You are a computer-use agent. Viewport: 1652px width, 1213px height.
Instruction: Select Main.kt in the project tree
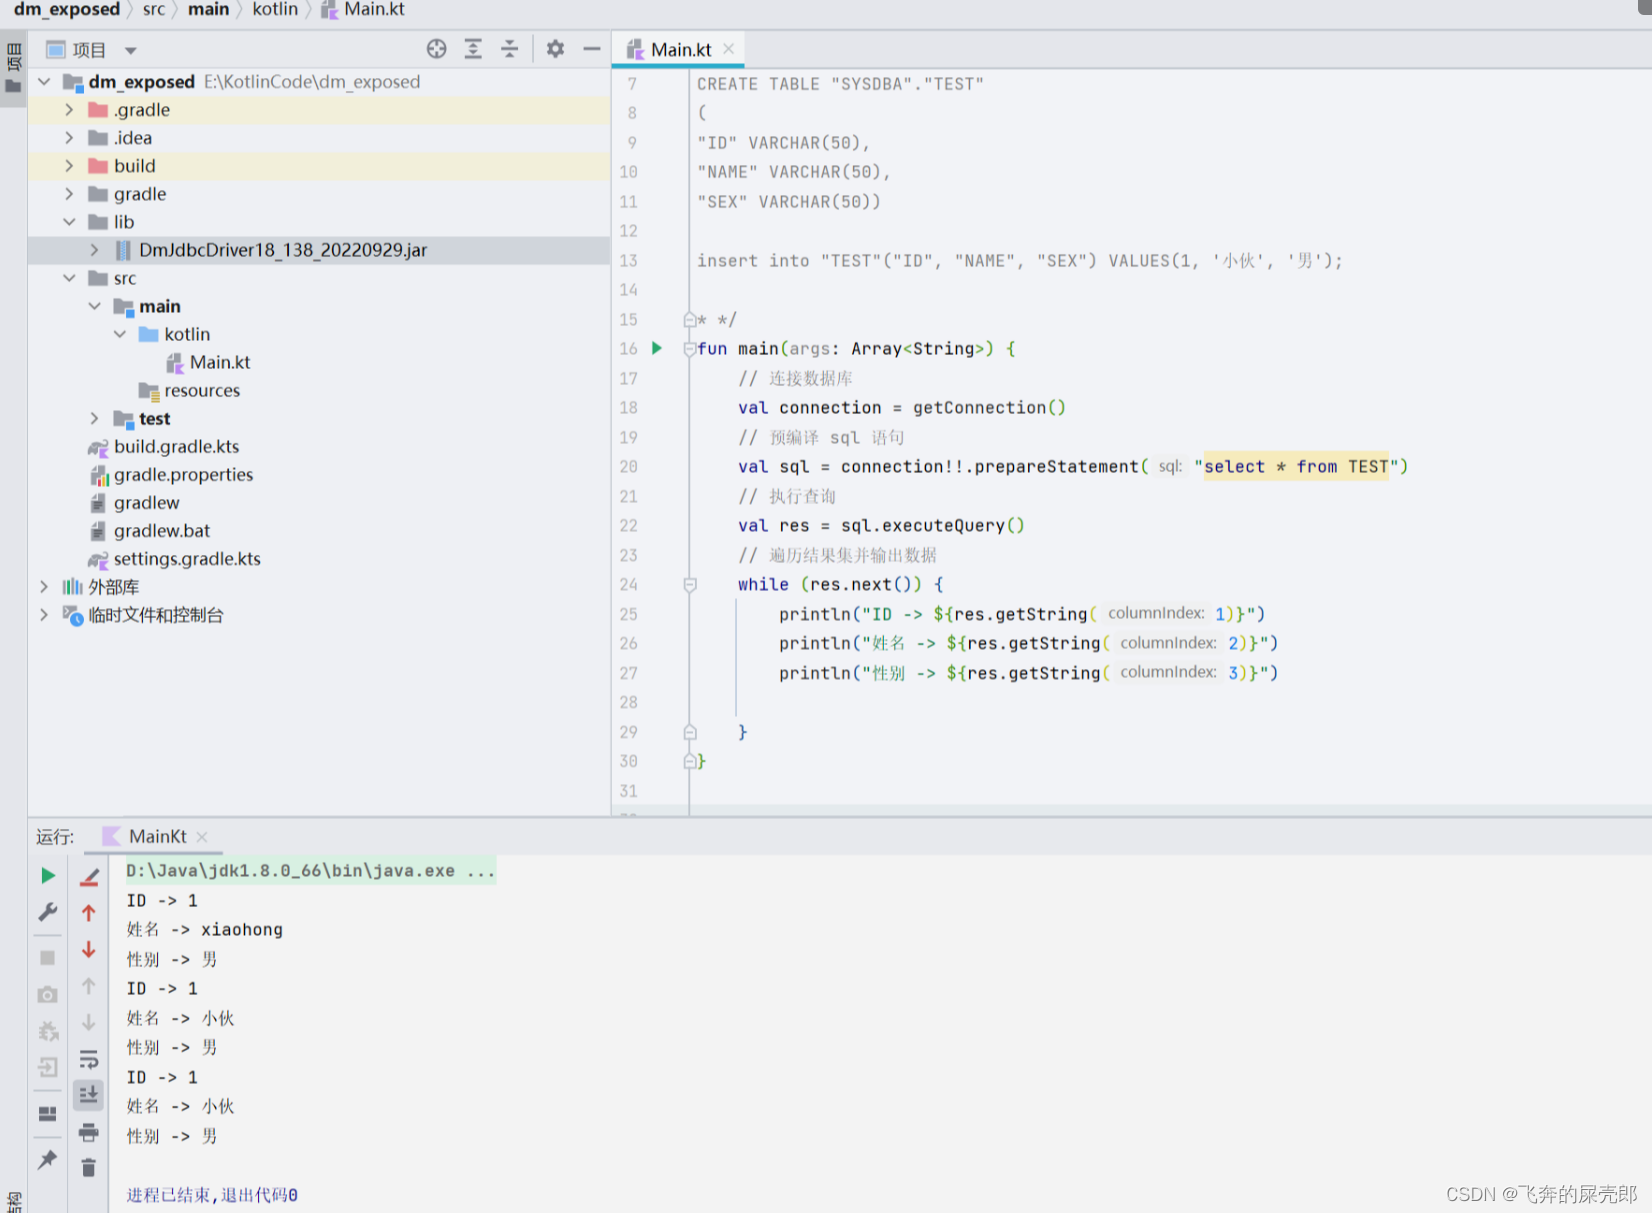pyautogui.click(x=220, y=362)
